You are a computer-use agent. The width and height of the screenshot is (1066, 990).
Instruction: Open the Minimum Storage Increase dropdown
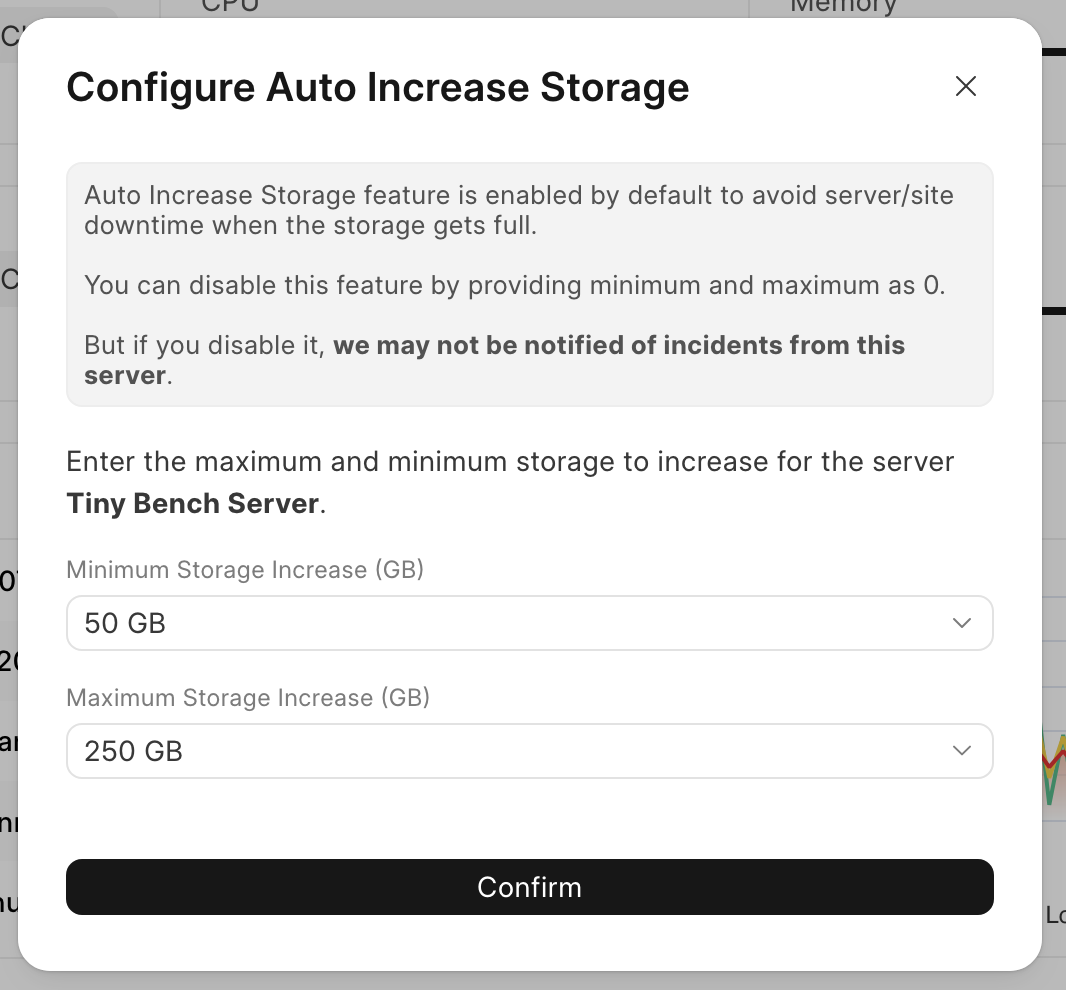(x=529, y=623)
